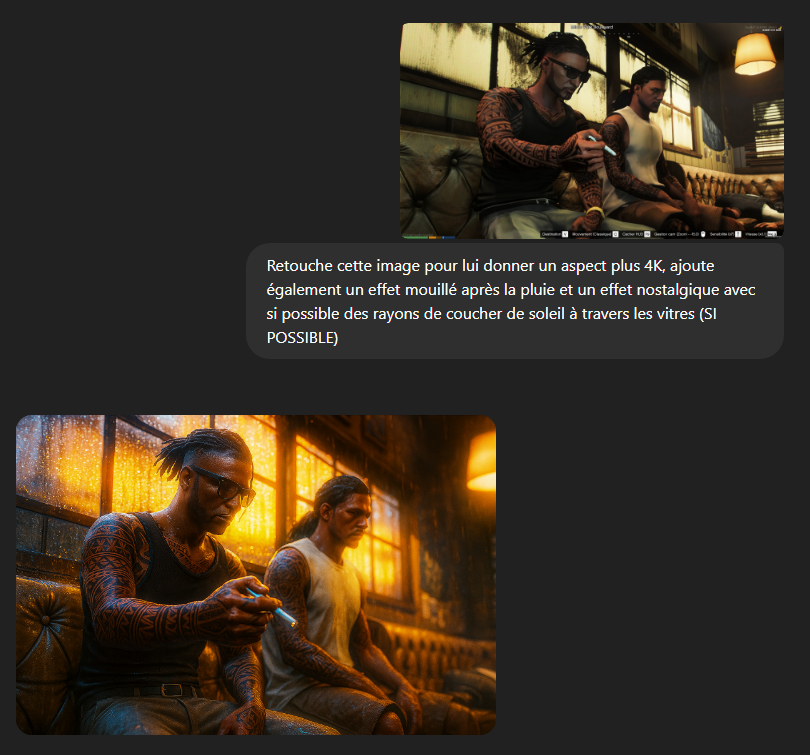810x755 pixels.
Task: Open the uploaded game screenshot thumbnail
Action: 593,131
